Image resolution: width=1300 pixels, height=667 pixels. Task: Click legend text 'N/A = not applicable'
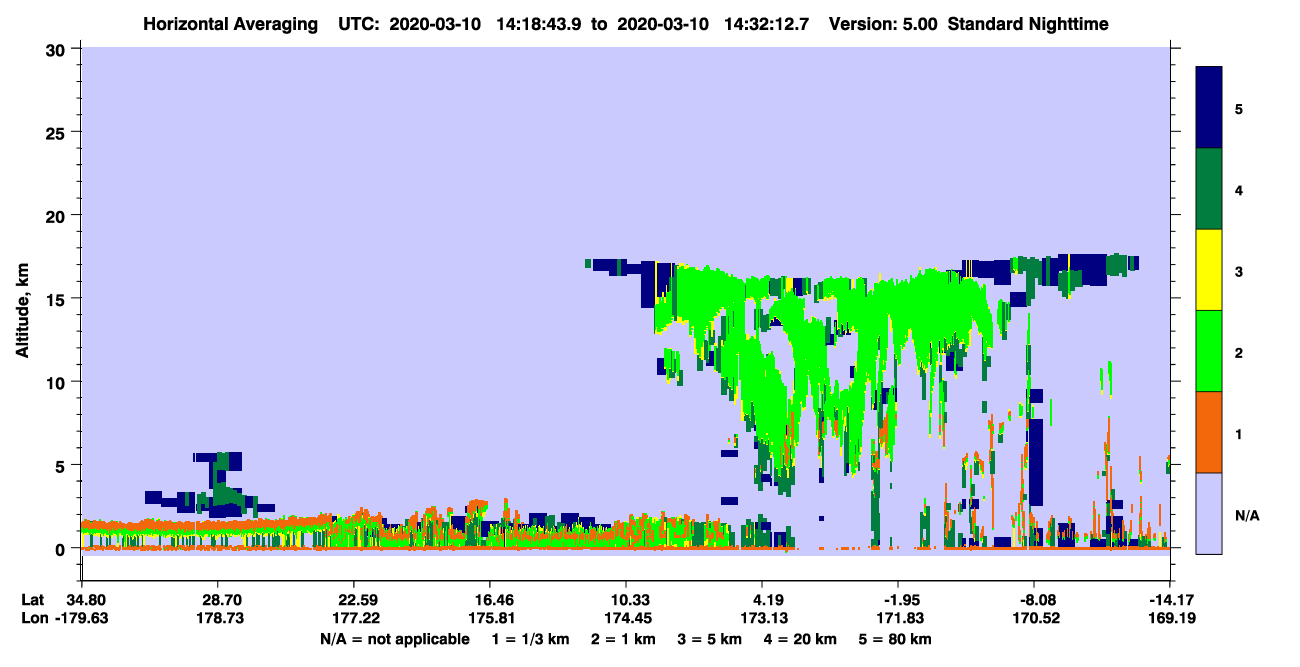pos(394,639)
